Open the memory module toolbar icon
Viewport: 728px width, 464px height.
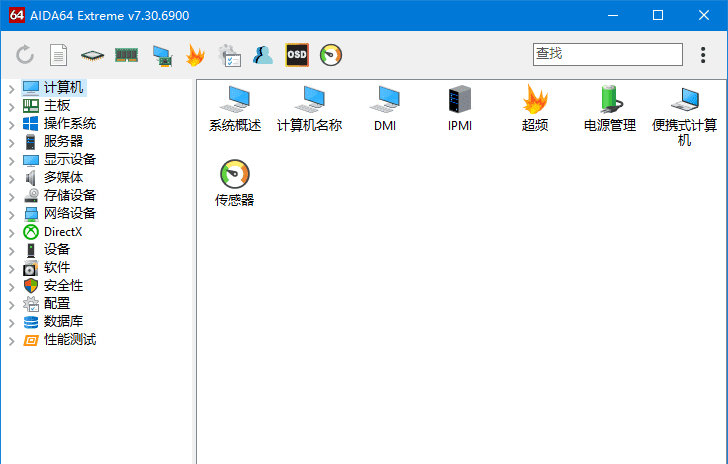(126, 55)
